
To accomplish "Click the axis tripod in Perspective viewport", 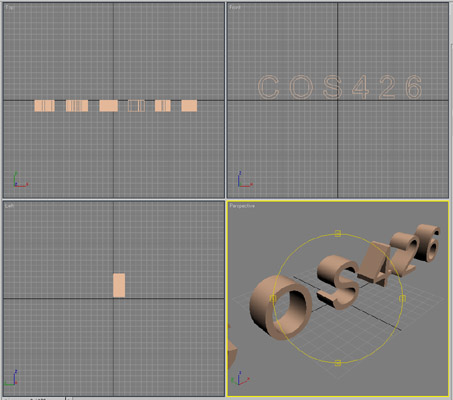I will (240, 378).
